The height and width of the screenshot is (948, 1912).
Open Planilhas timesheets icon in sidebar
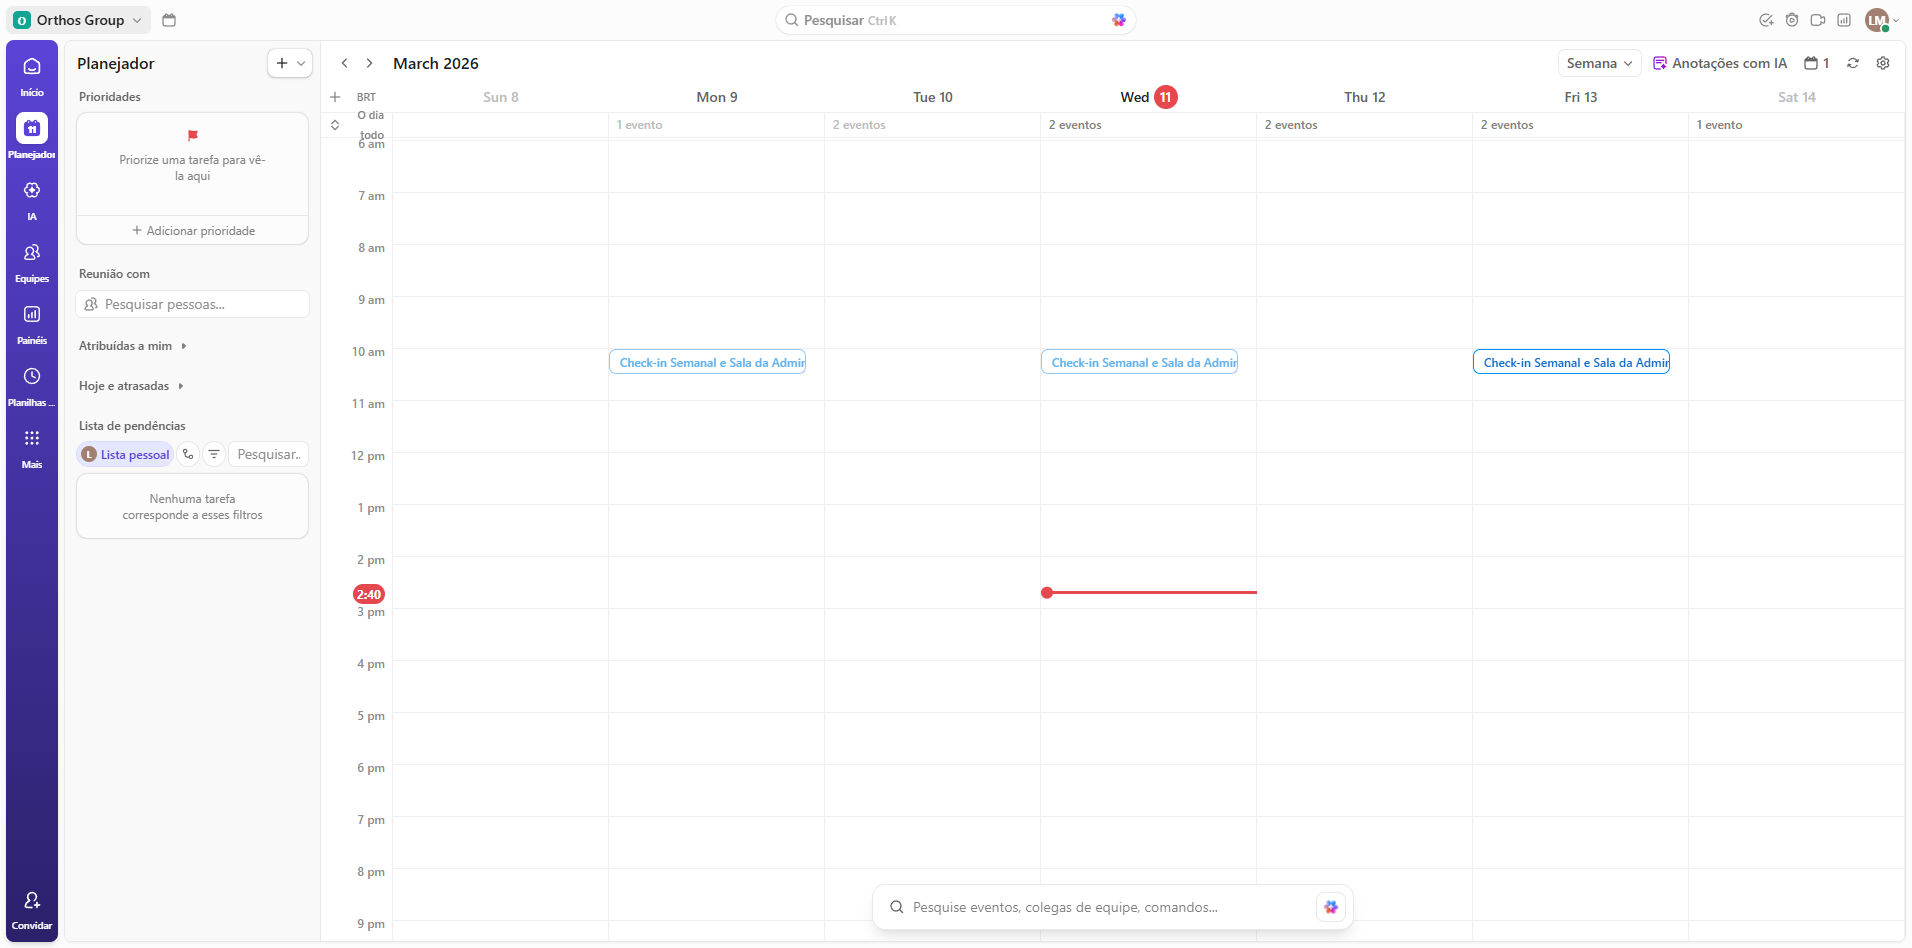[x=32, y=377]
